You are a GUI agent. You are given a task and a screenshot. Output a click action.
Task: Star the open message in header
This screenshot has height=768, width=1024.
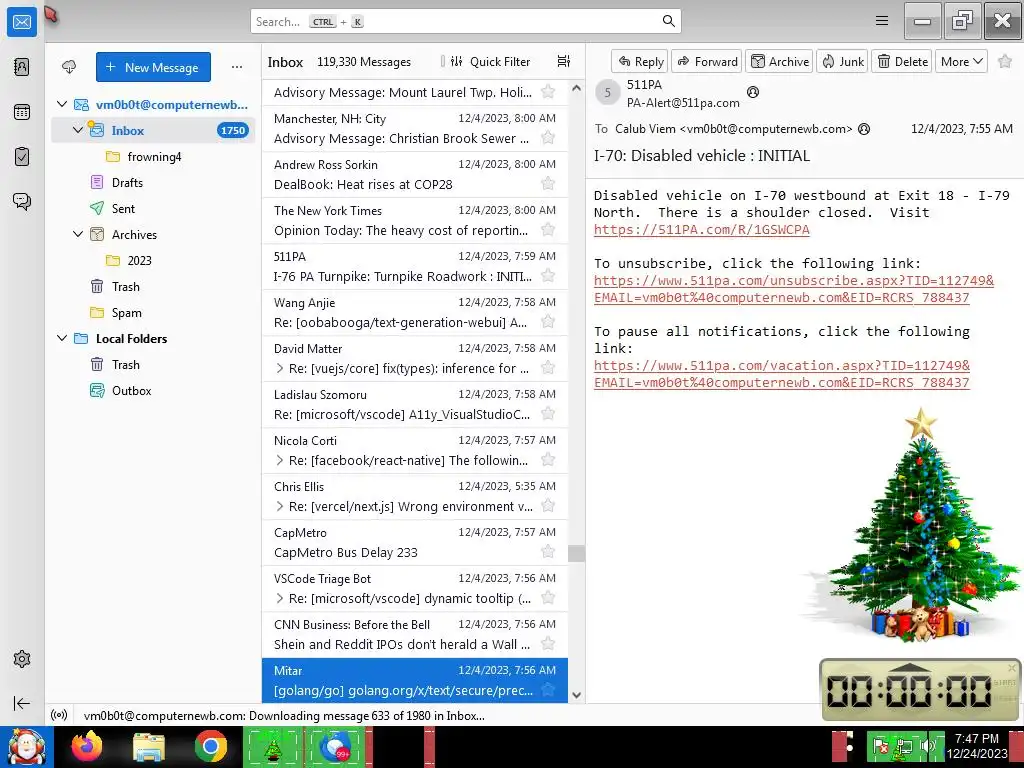1005,61
